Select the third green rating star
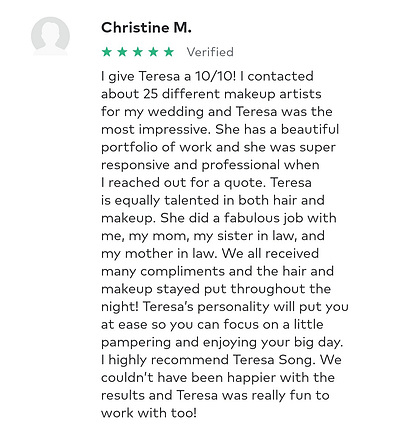 point(138,52)
